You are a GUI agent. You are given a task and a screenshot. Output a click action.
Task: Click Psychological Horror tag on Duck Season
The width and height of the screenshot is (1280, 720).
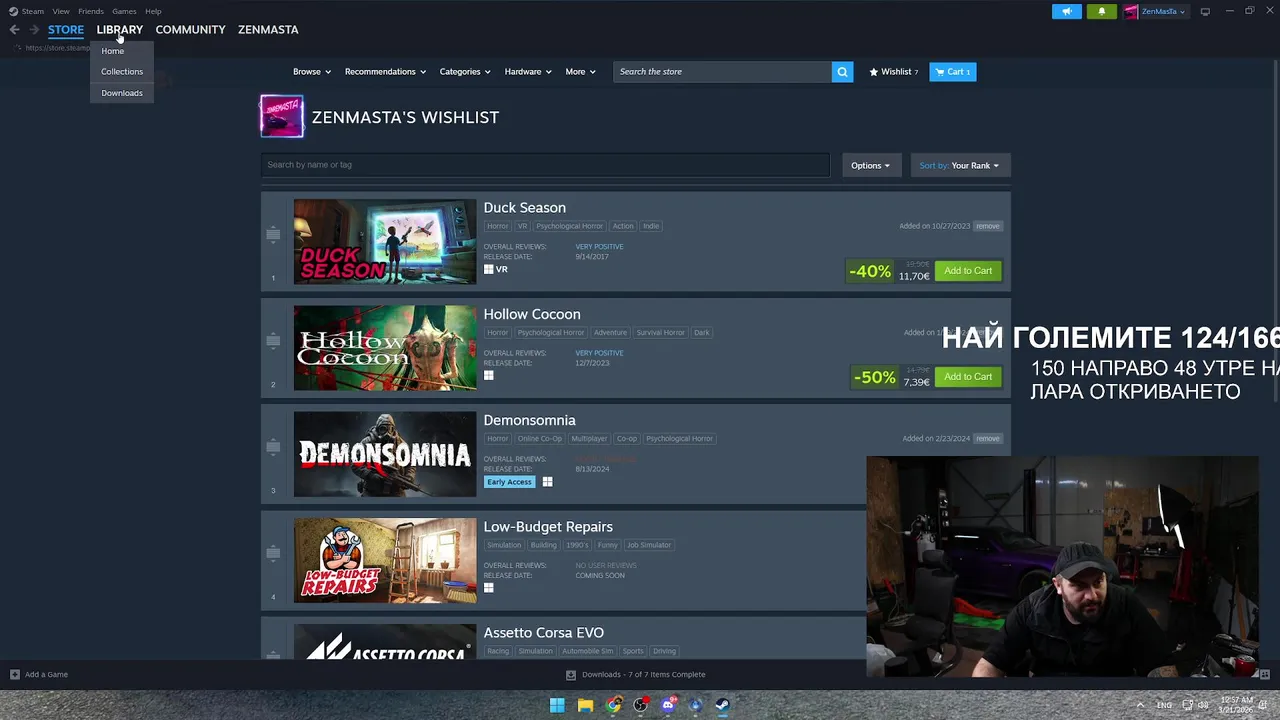pos(569,226)
